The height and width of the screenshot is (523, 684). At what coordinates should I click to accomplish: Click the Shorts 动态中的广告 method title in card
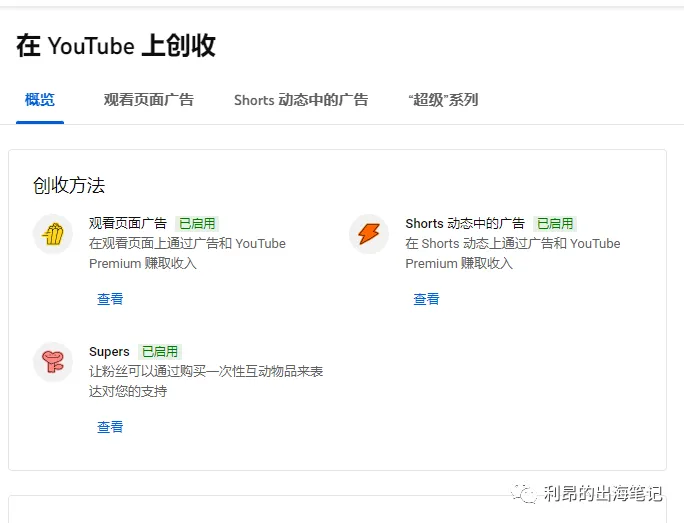465,223
